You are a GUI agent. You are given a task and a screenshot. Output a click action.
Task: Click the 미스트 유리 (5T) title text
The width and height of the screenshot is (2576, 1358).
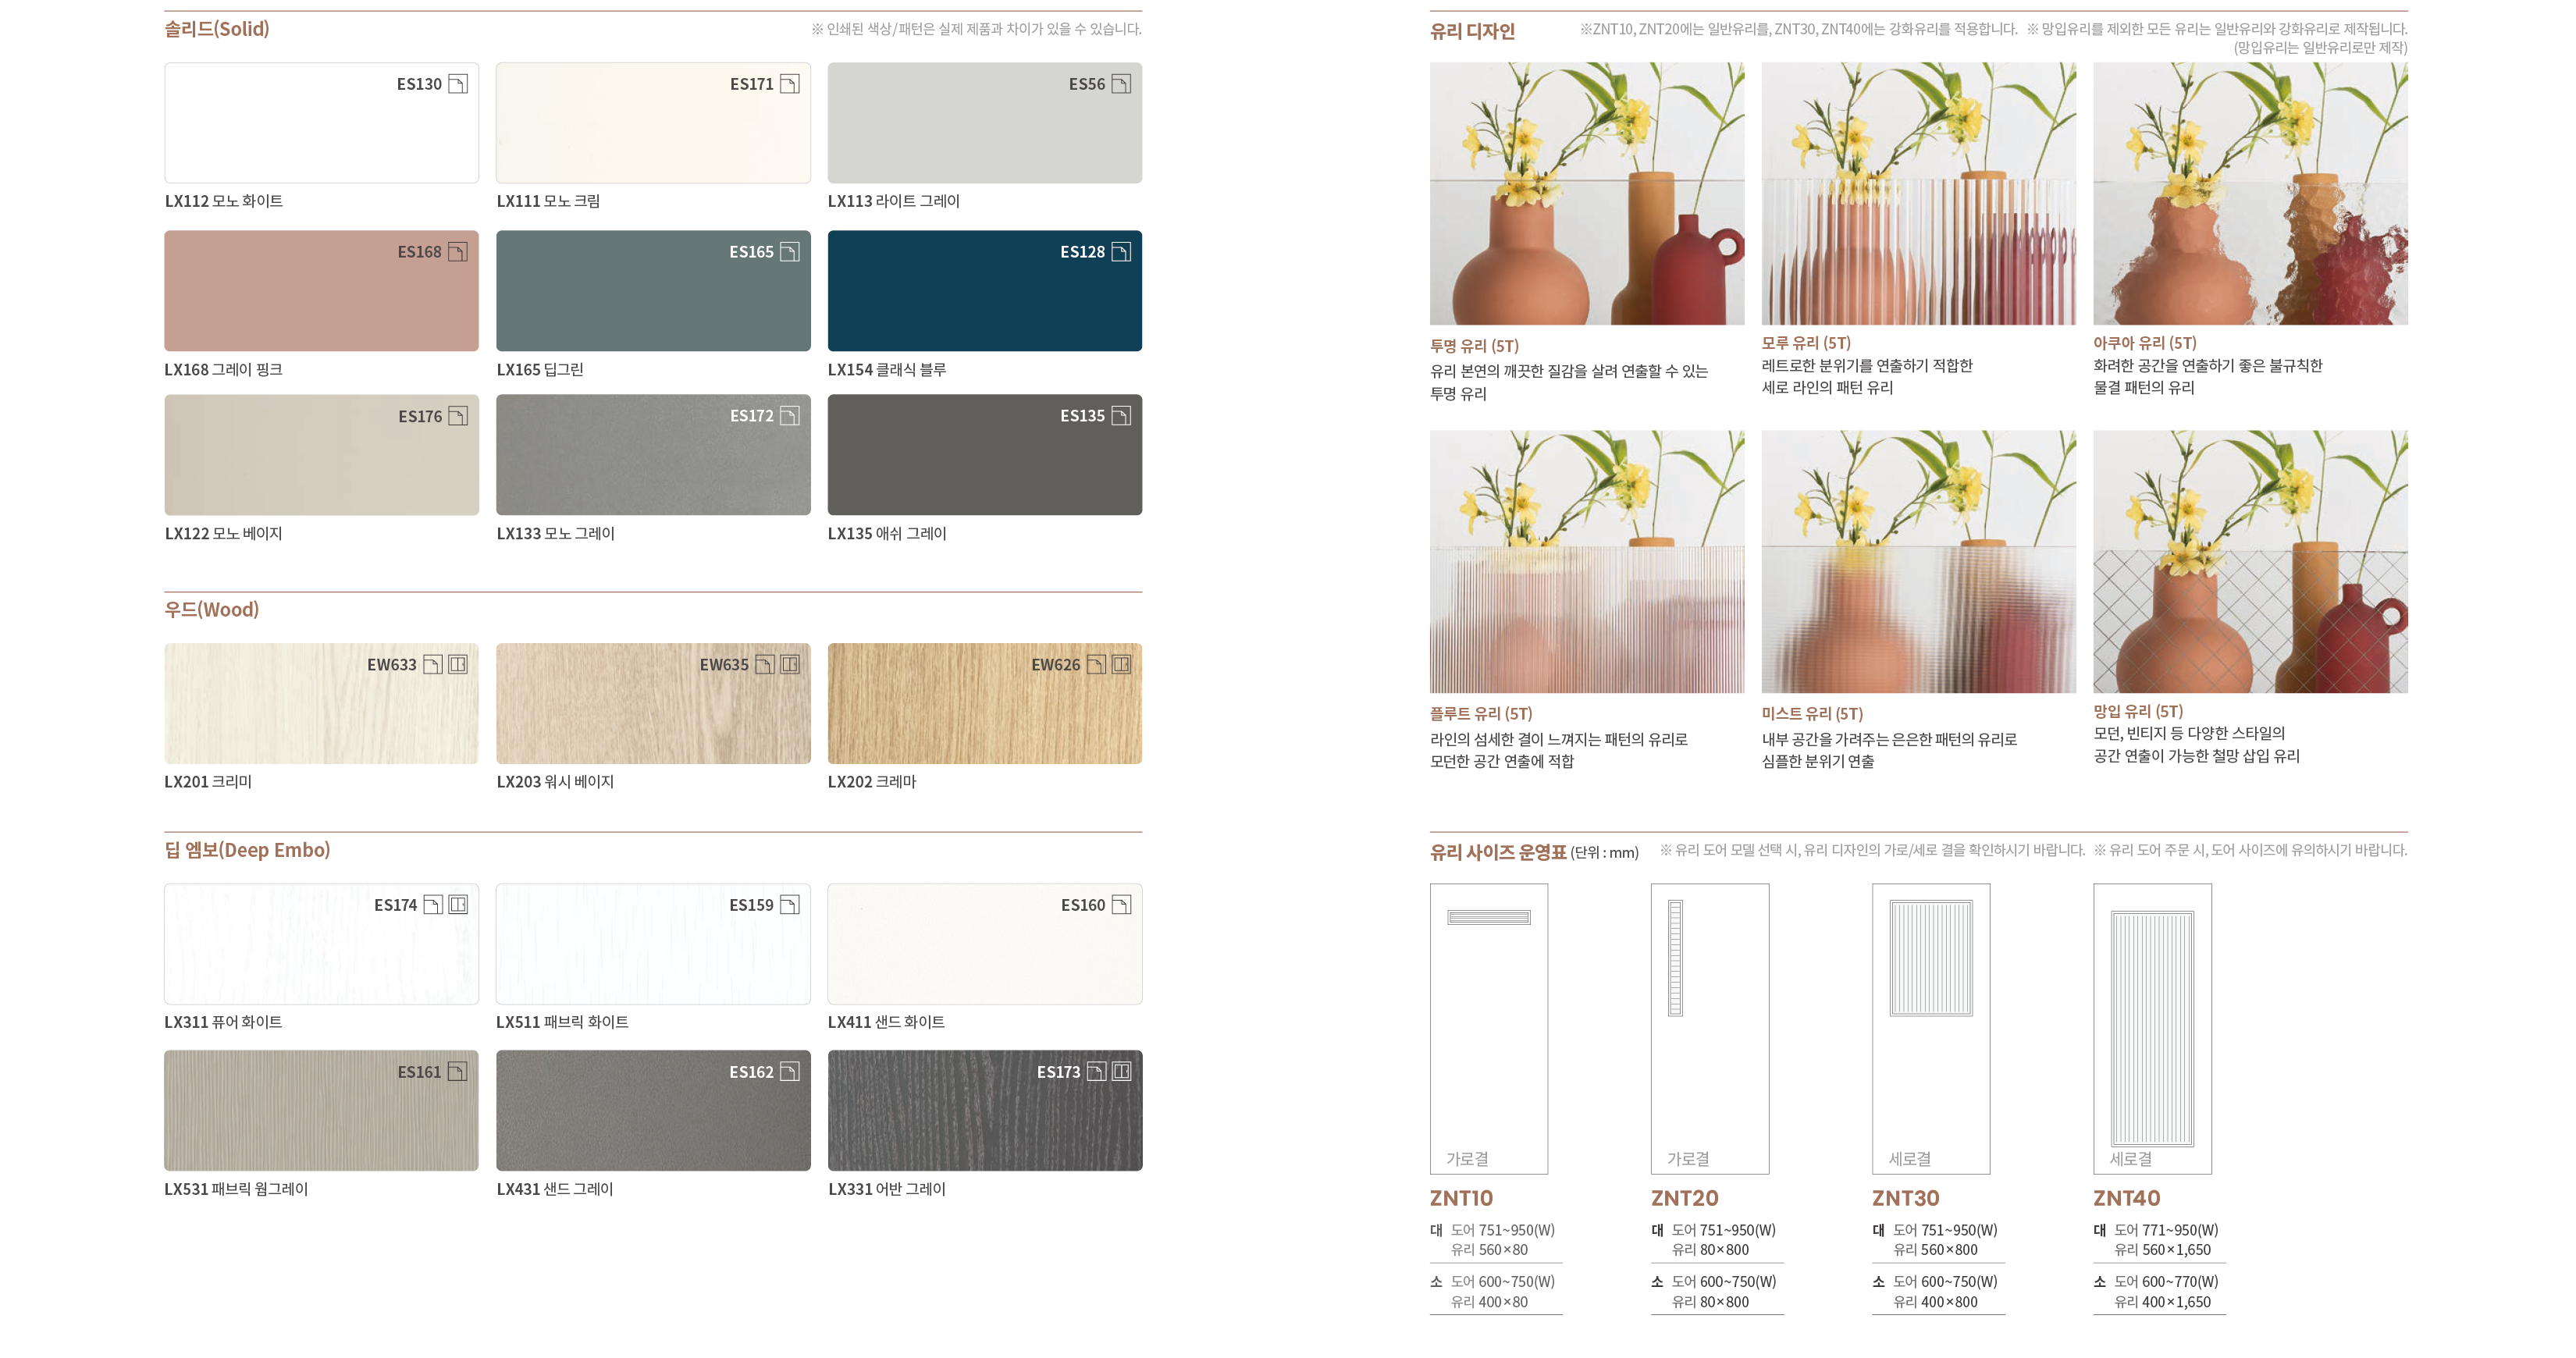point(1812,714)
